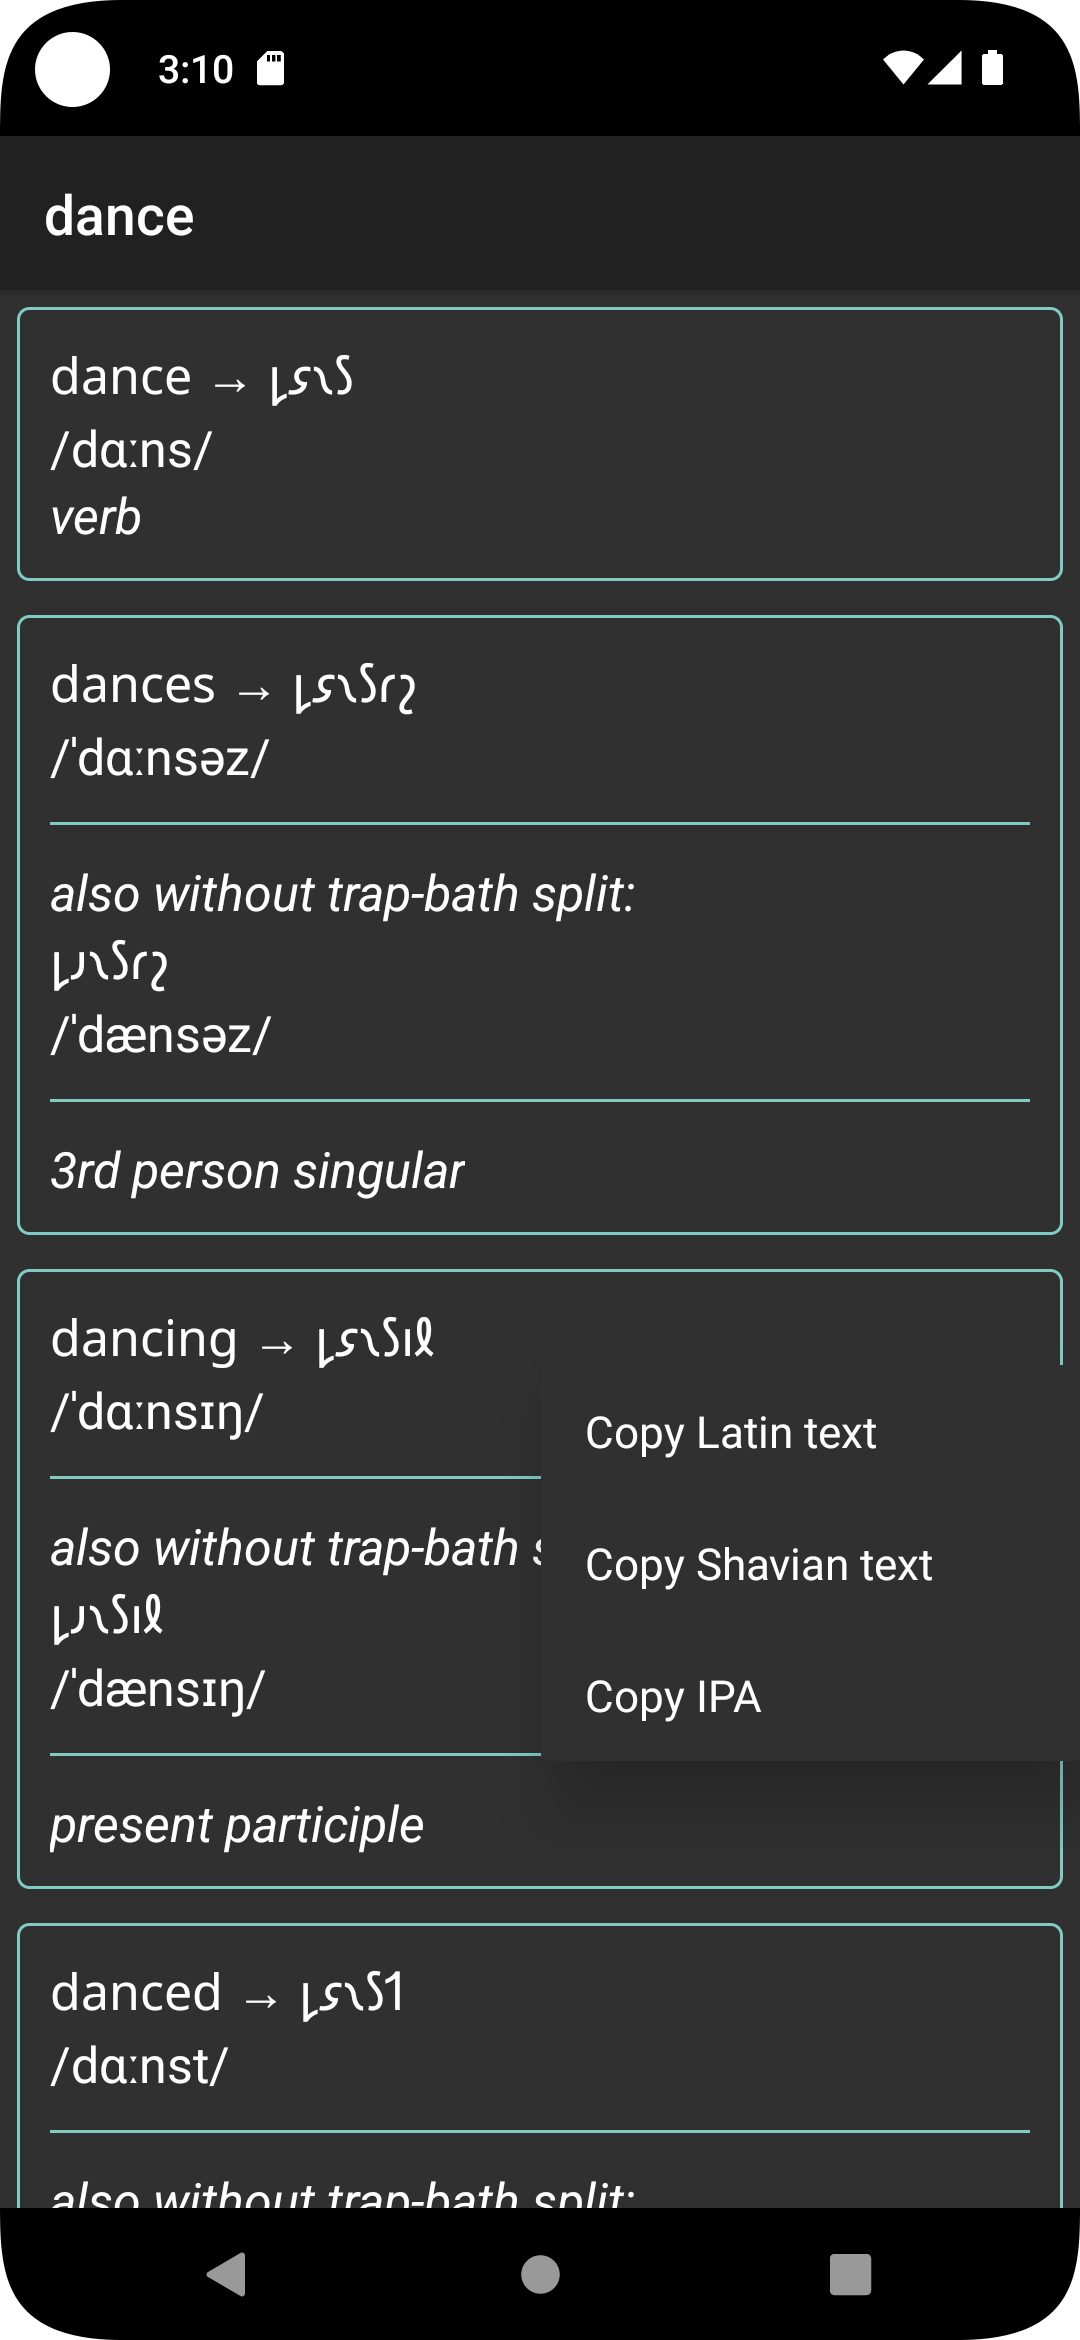1080x2340 pixels.
Task: Tap the 3rd person singular label
Action: point(257,1171)
